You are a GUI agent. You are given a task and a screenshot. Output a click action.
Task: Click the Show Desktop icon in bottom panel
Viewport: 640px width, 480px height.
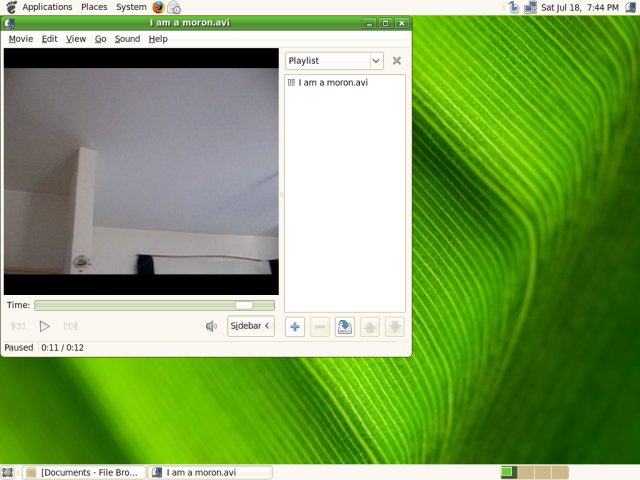tap(7, 472)
